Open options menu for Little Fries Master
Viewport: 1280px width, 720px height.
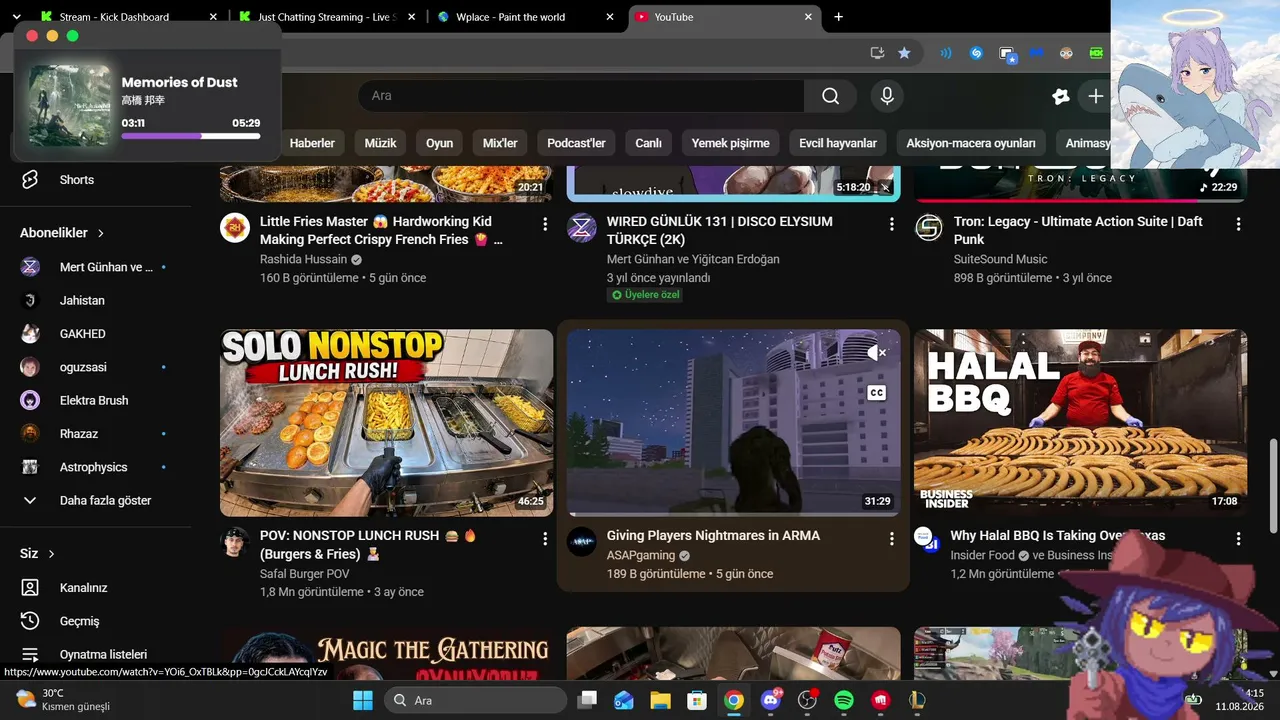point(545,224)
